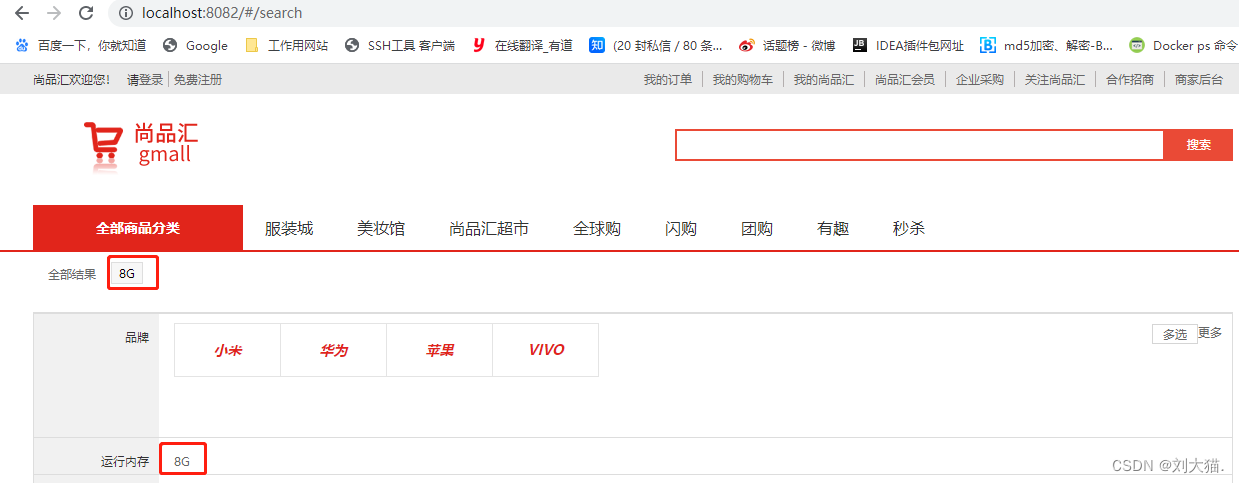Click the browser forward arrow
The image size is (1239, 483).
pyautogui.click(x=54, y=13)
